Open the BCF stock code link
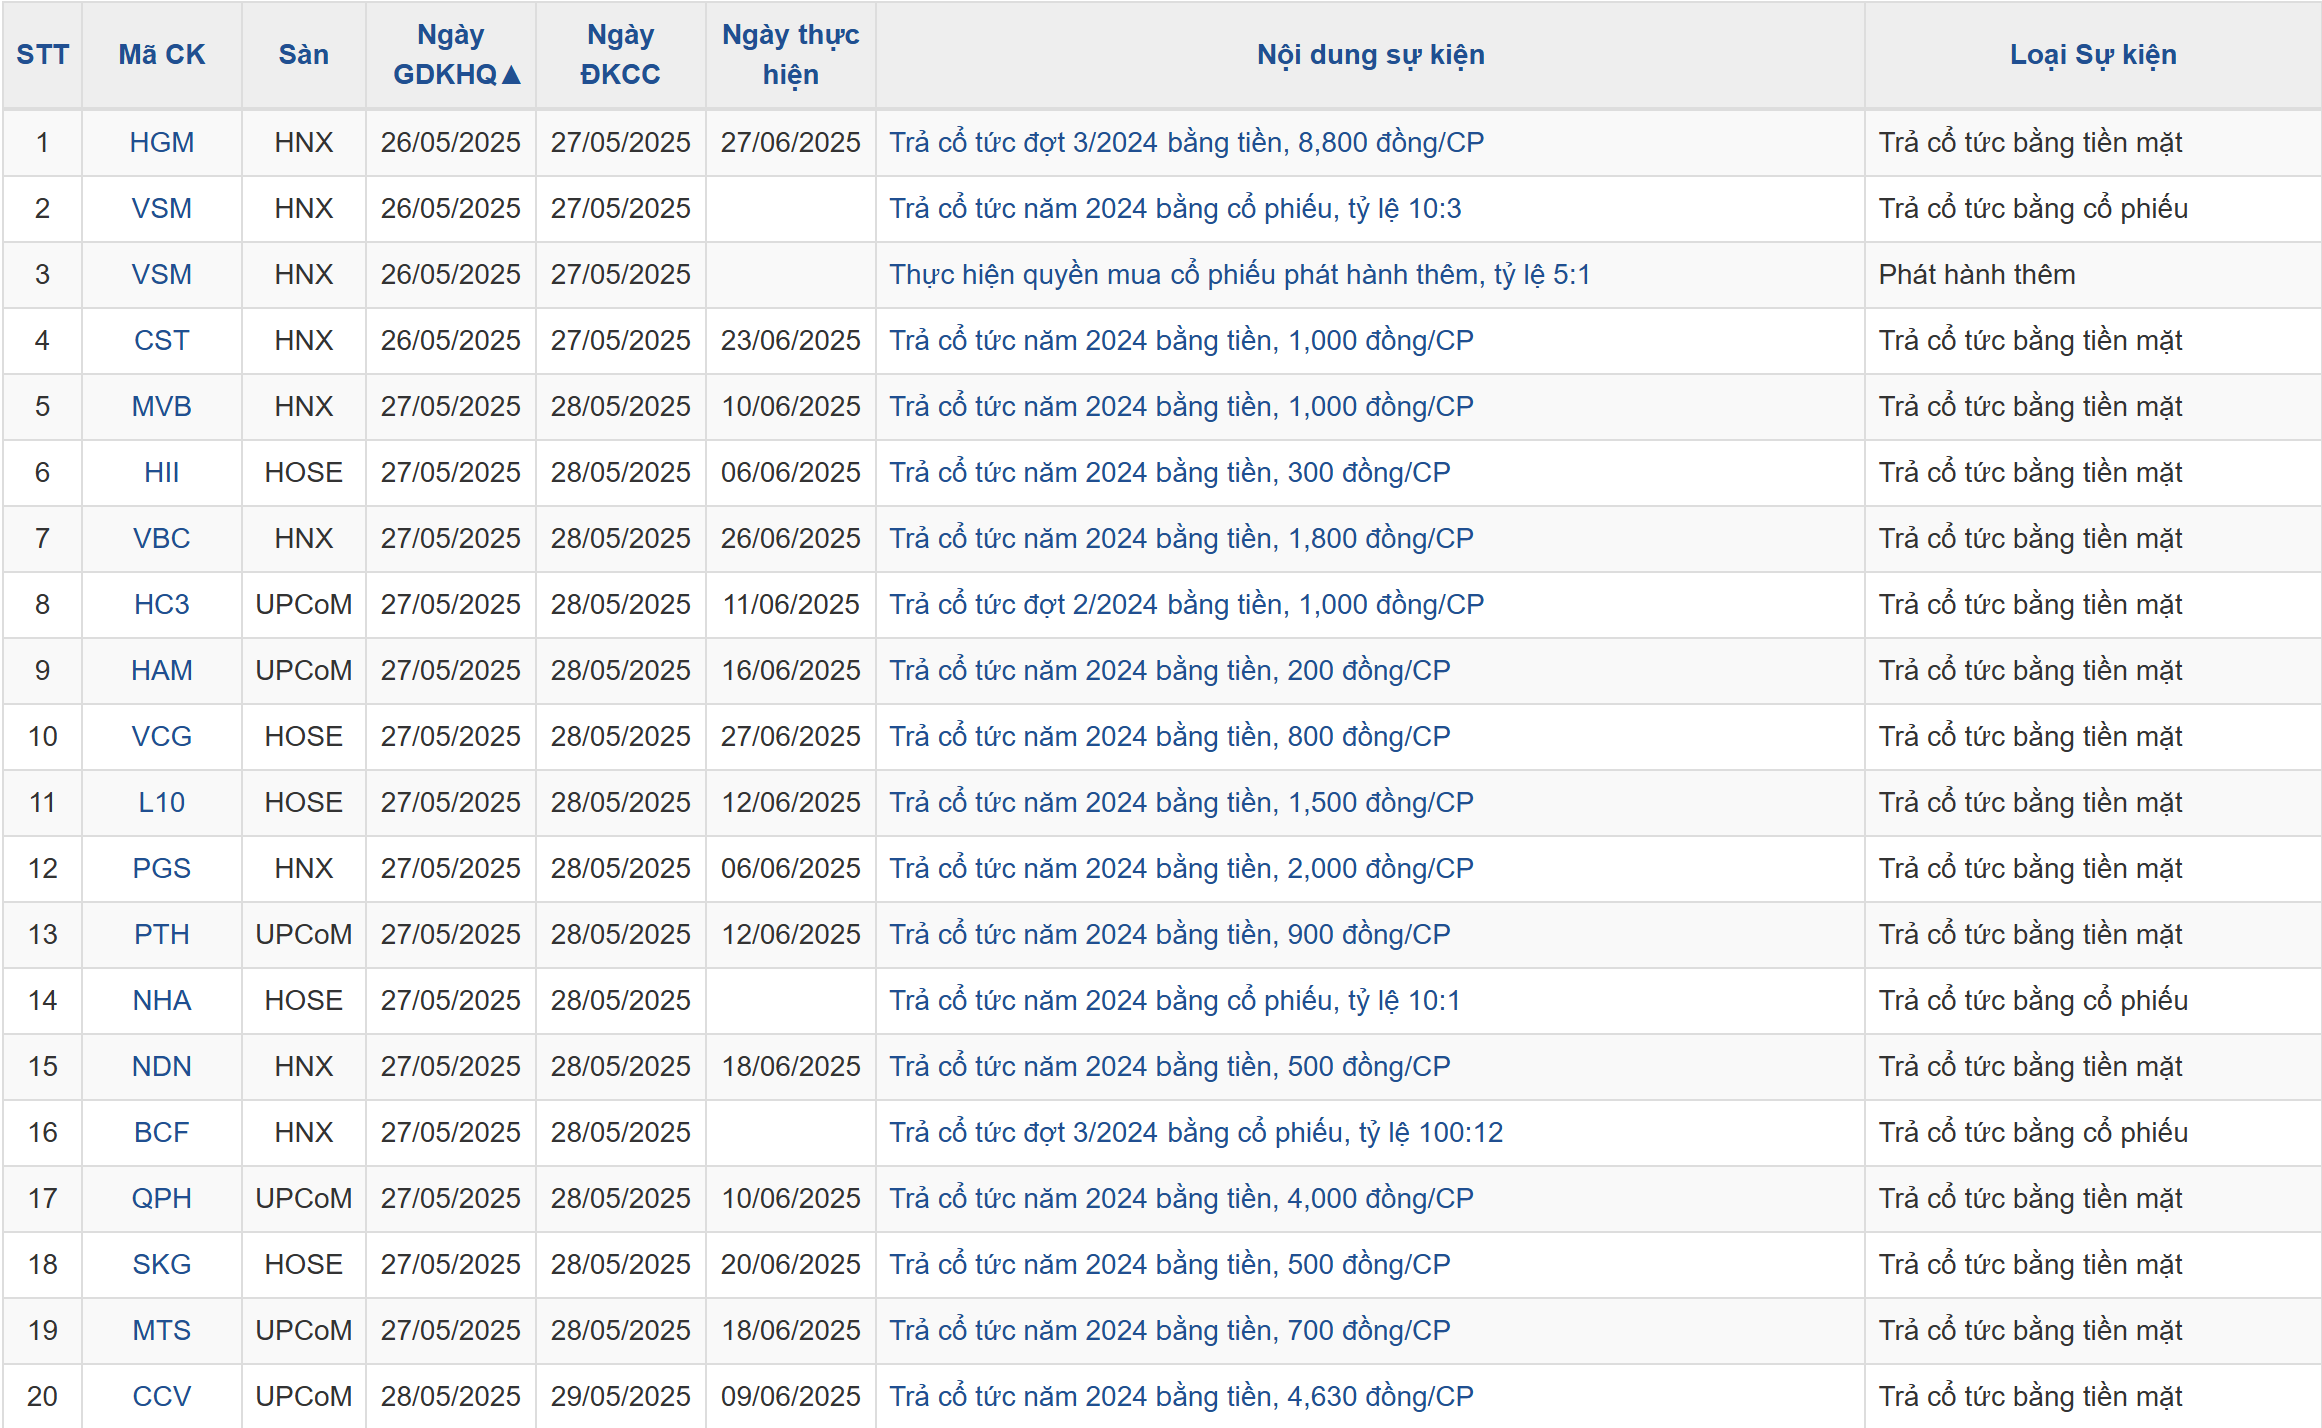This screenshot has height=1428, width=2322. pos(162,1133)
